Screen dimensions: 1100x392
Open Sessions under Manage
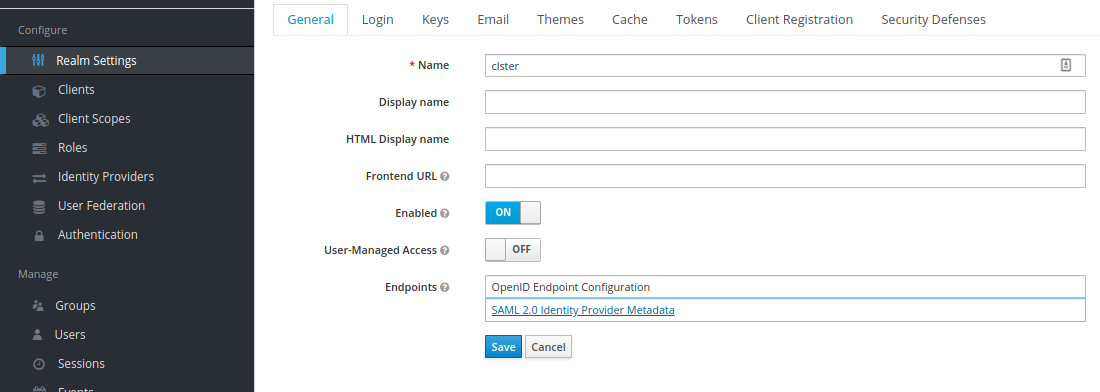click(x=81, y=364)
